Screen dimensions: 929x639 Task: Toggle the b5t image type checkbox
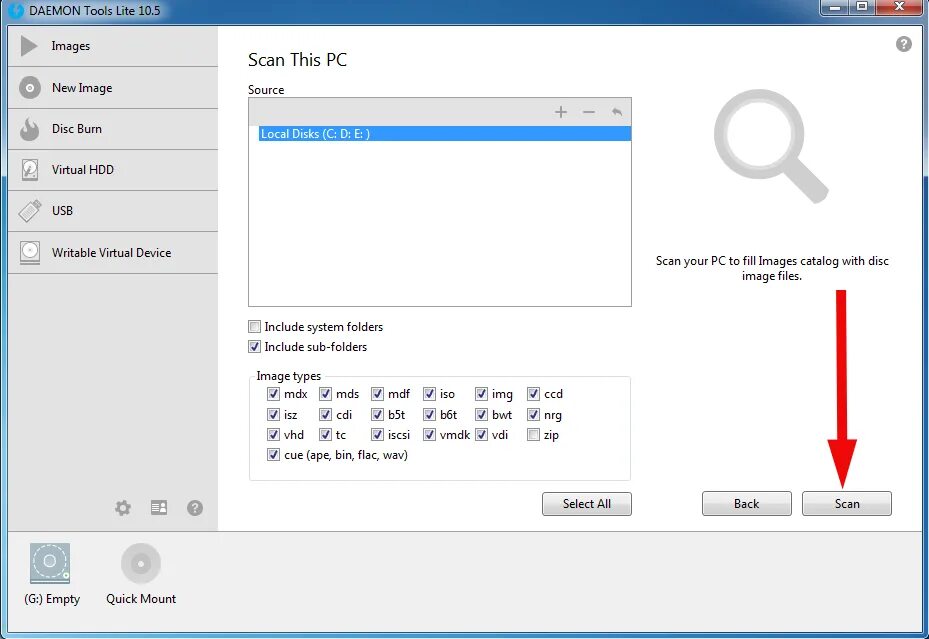[377, 415]
